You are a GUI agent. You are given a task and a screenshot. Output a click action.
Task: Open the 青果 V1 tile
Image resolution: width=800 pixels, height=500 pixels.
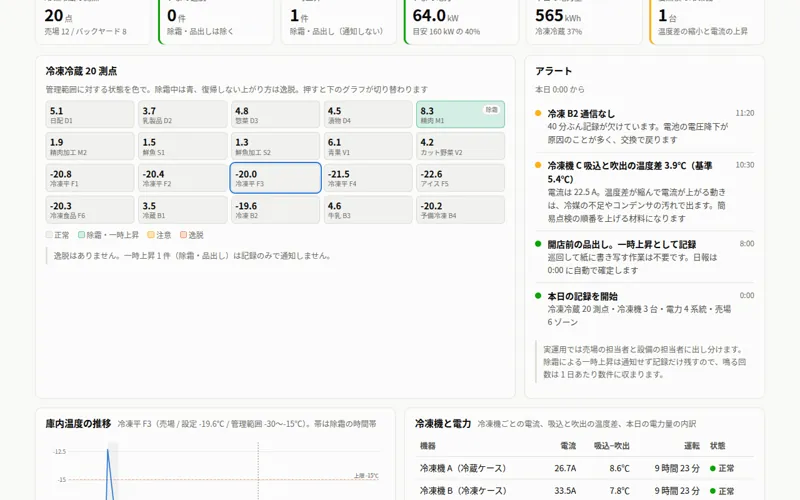368,146
